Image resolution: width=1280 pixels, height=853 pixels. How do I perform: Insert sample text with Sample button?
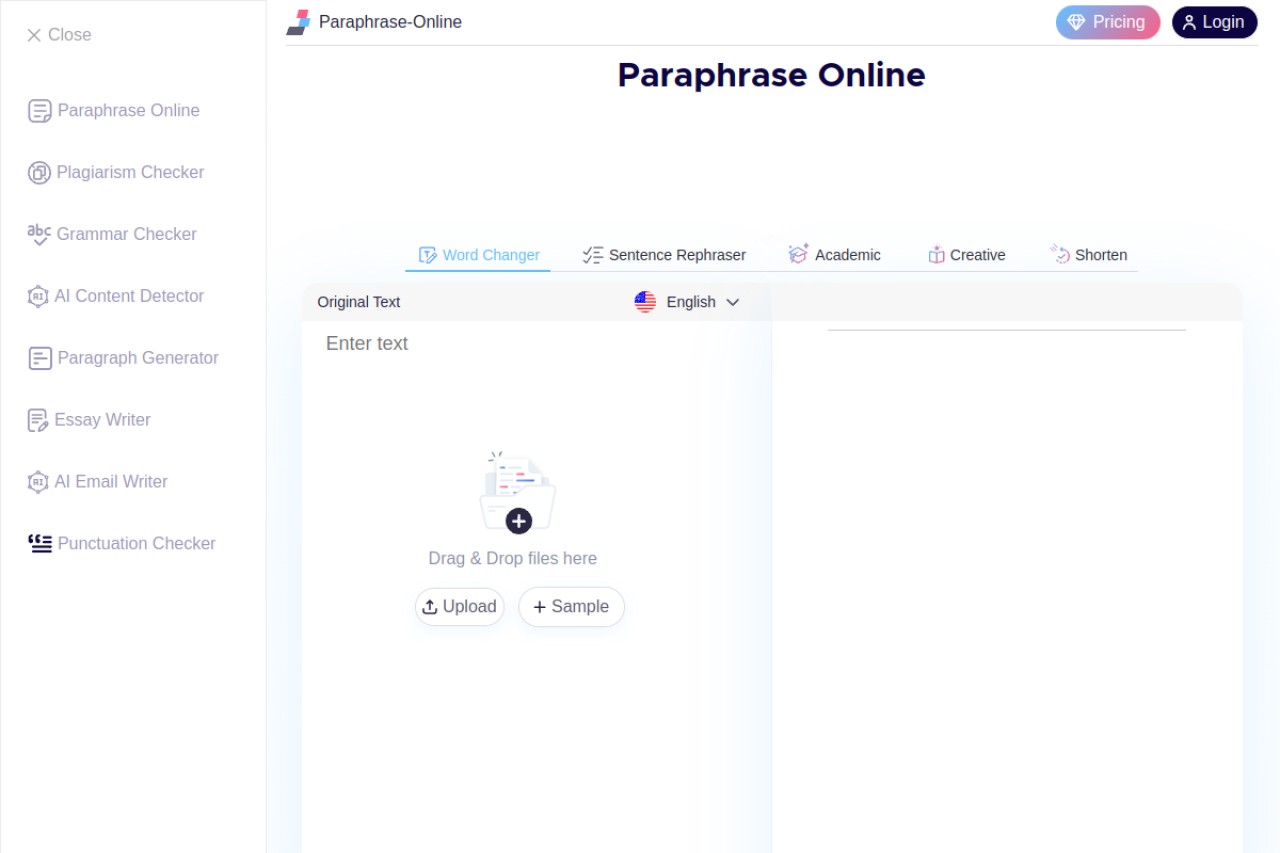coord(571,607)
